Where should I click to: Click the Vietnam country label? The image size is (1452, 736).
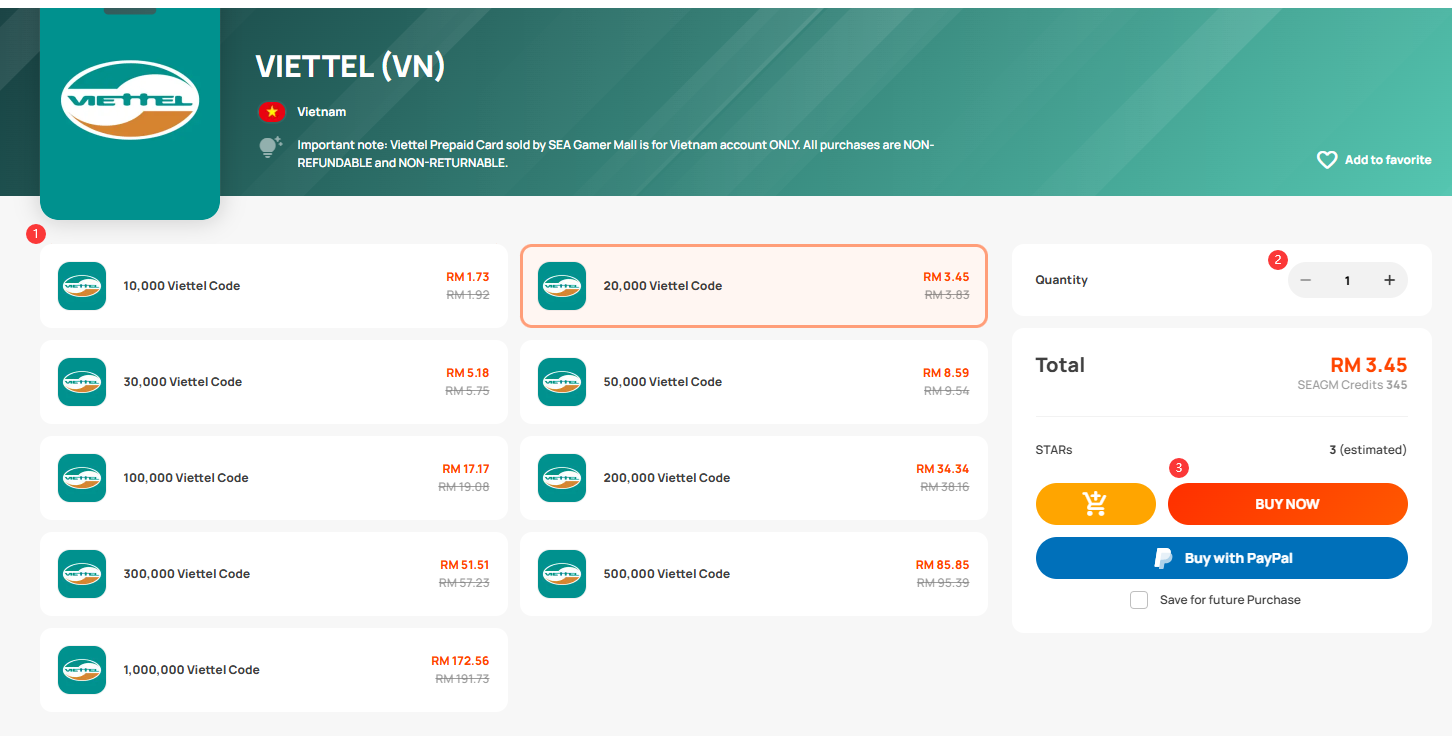(x=322, y=112)
